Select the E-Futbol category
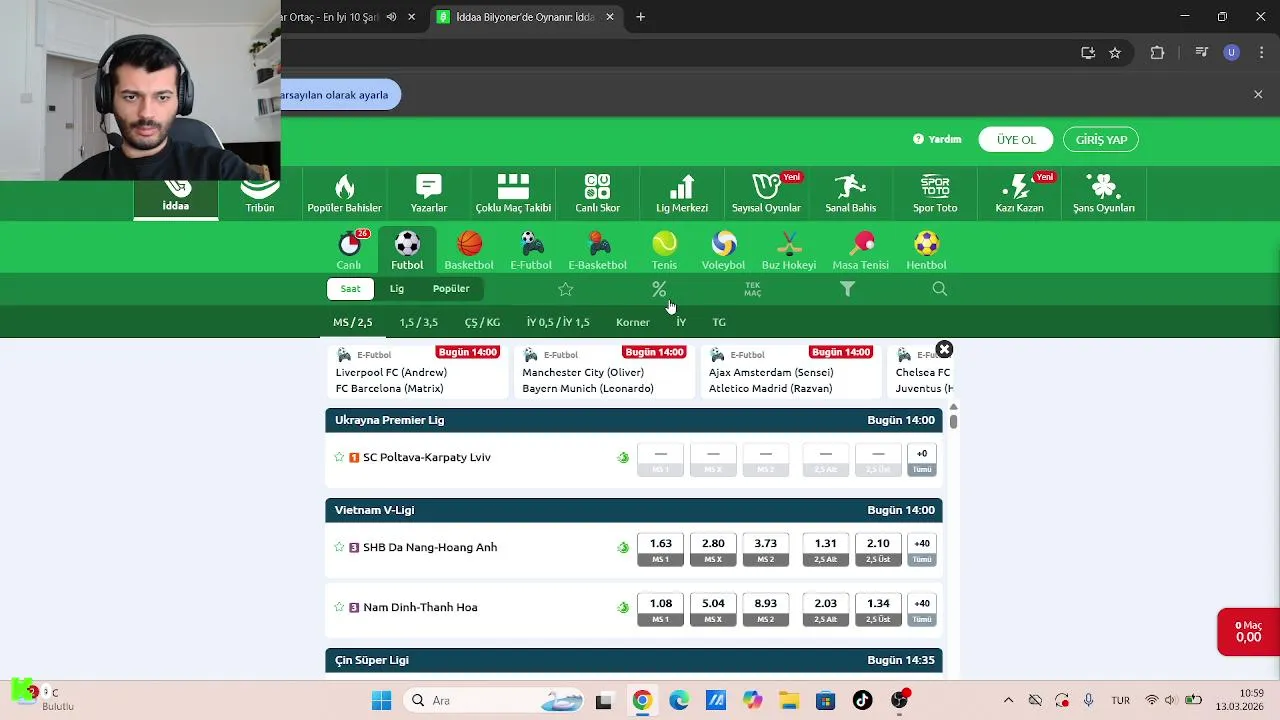 [531, 250]
